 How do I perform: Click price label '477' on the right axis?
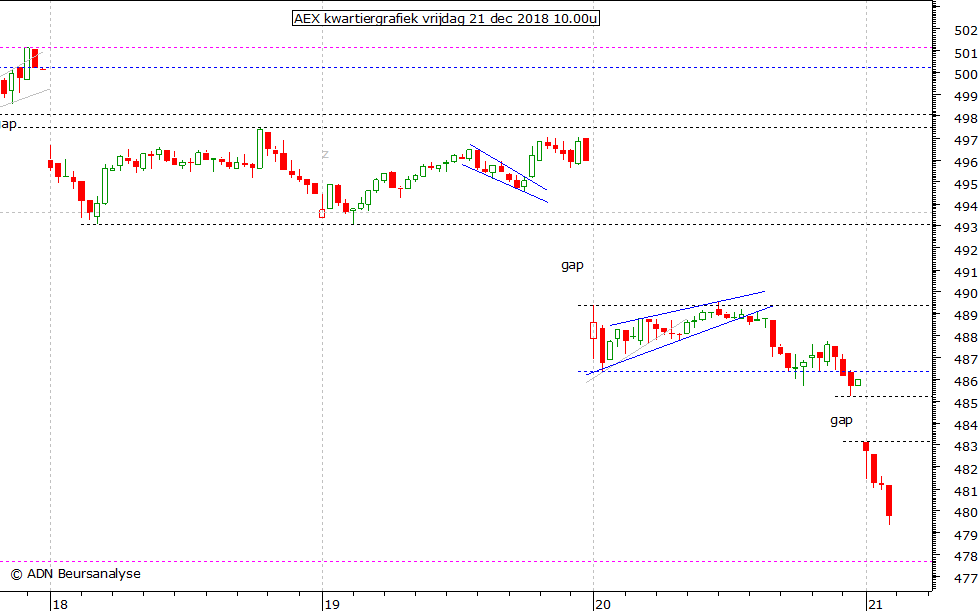coord(966,579)
